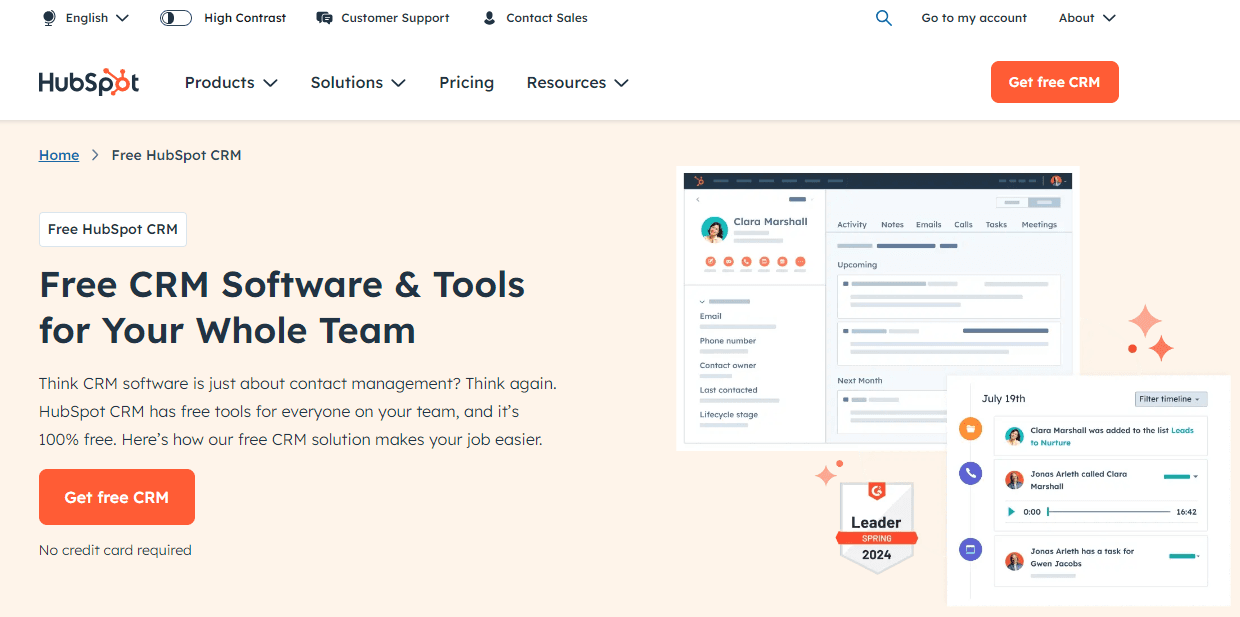1240x617 pixels.
Task: Switch to the Meetings tab
Action: (1039, 224)
